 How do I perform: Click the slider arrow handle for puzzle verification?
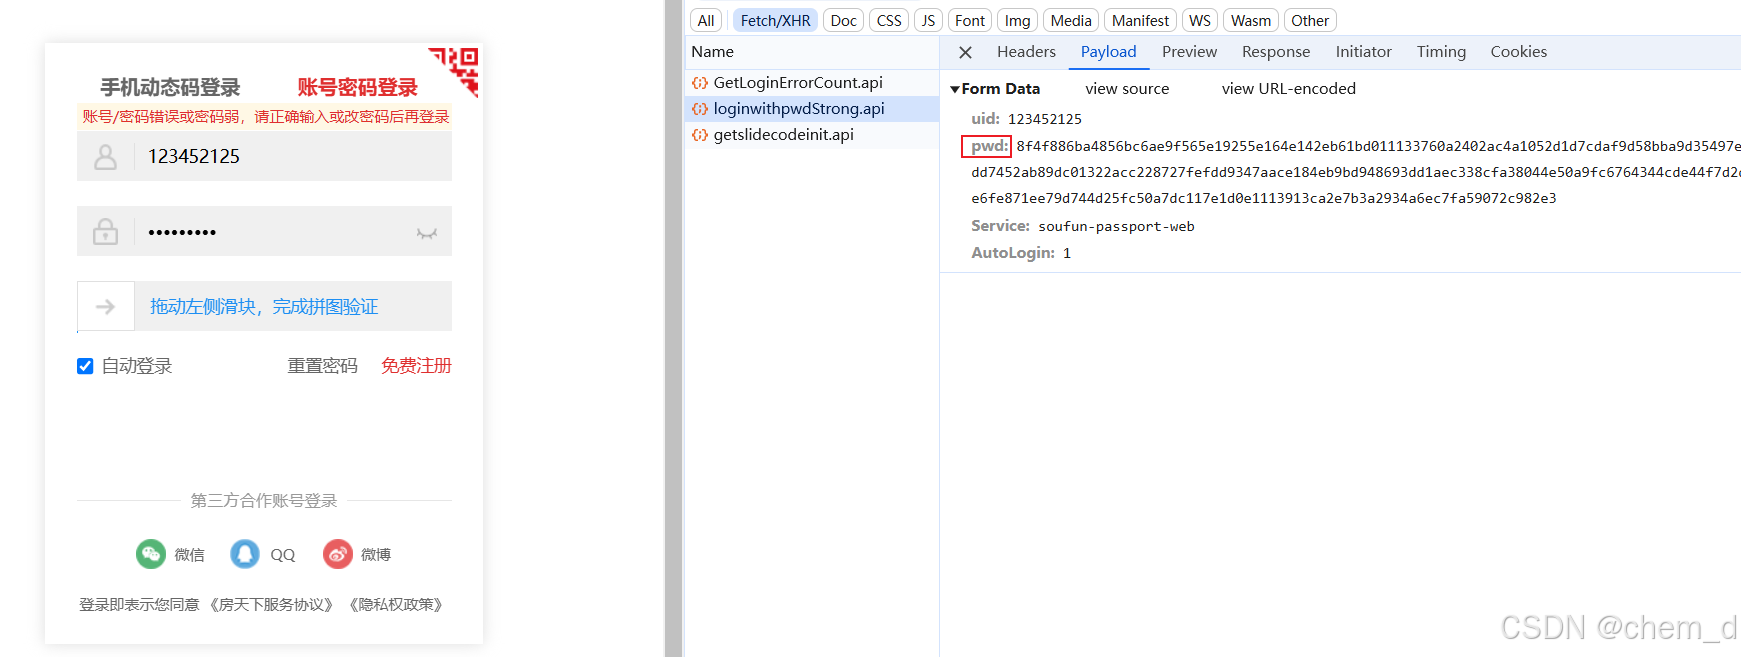tap(106, 307)
